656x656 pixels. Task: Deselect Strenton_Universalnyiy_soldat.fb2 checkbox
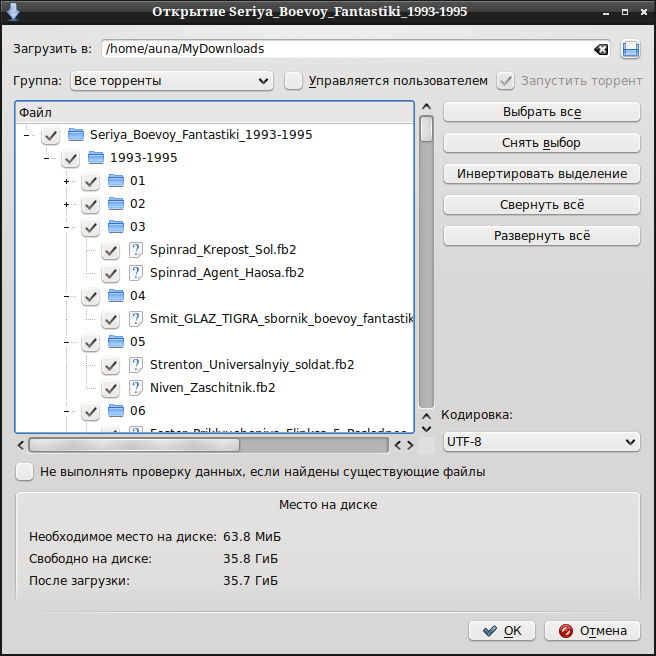[x=110, y=366]
